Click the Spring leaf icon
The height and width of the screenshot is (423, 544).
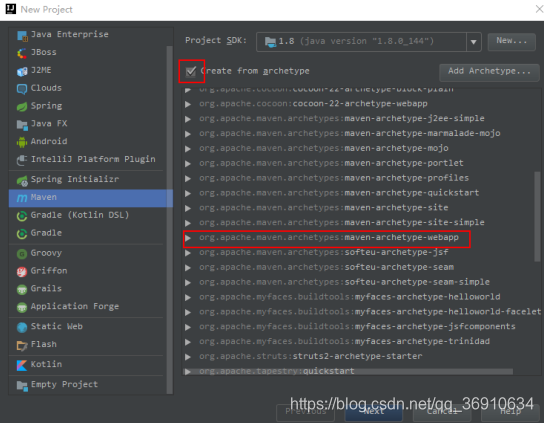(x=22, y=107)
